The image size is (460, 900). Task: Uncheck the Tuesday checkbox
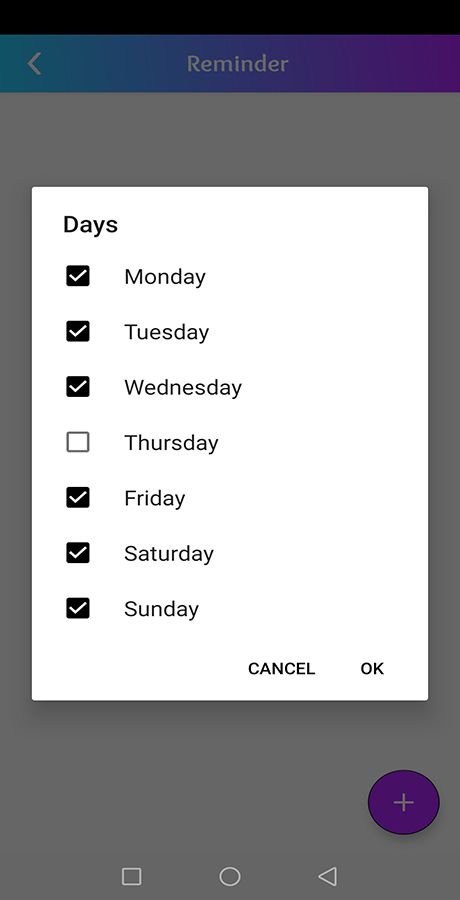[x=78, y=332]
